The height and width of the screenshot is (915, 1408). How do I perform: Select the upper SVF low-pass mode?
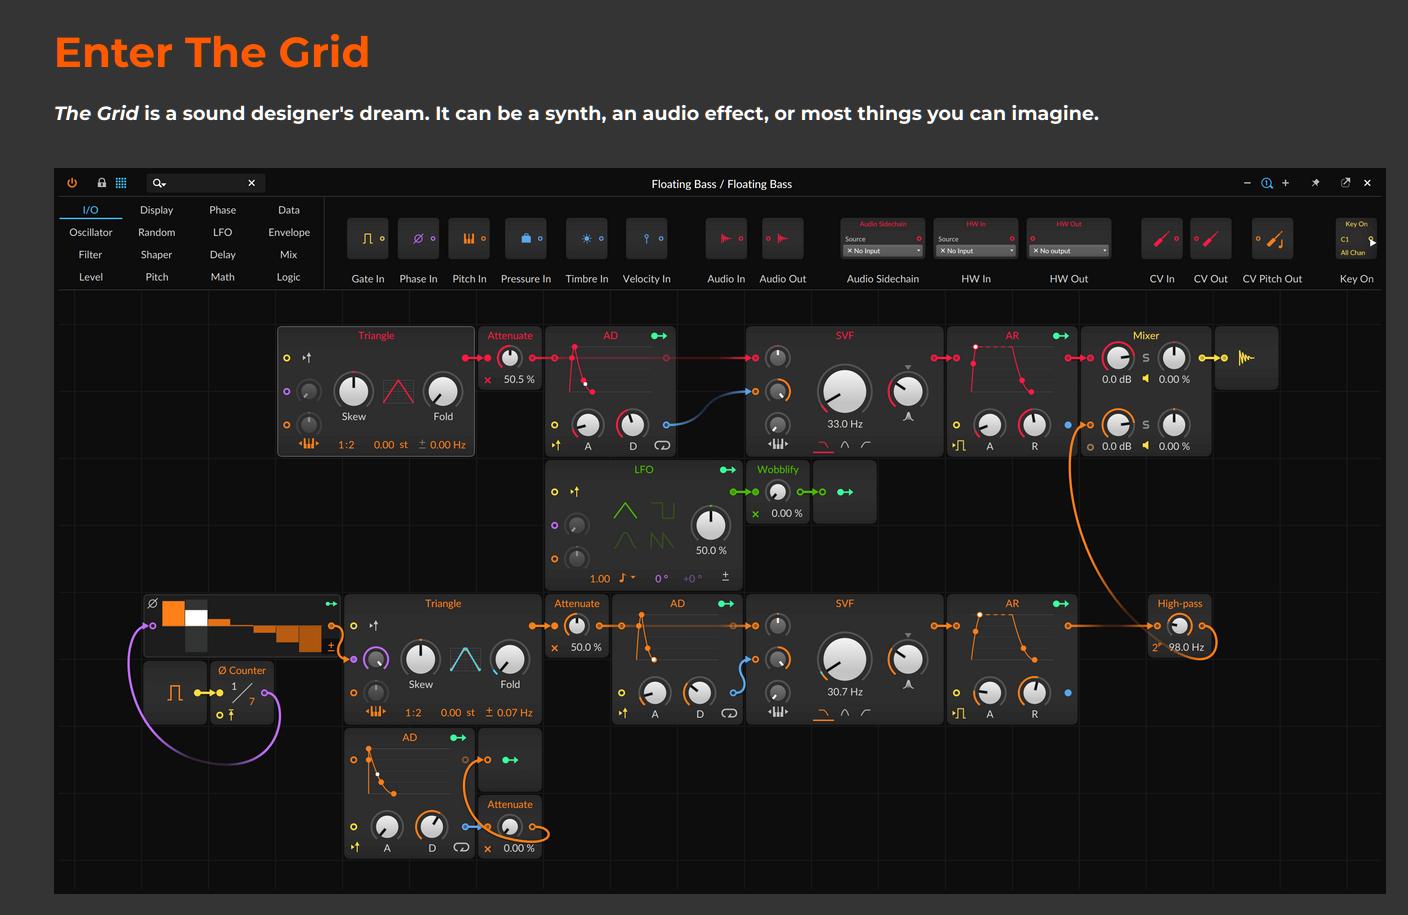[x=823, y=445]
